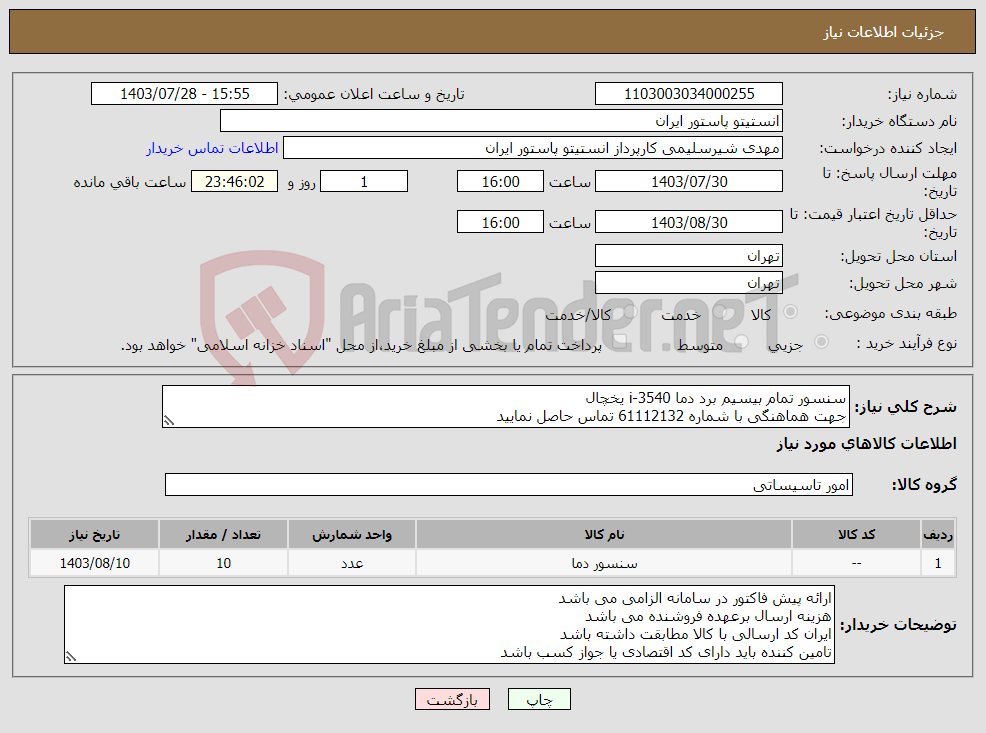Click the need number field 1103003034000255
Viewport: 986px width, 733px height.
(x=689, y=94)
